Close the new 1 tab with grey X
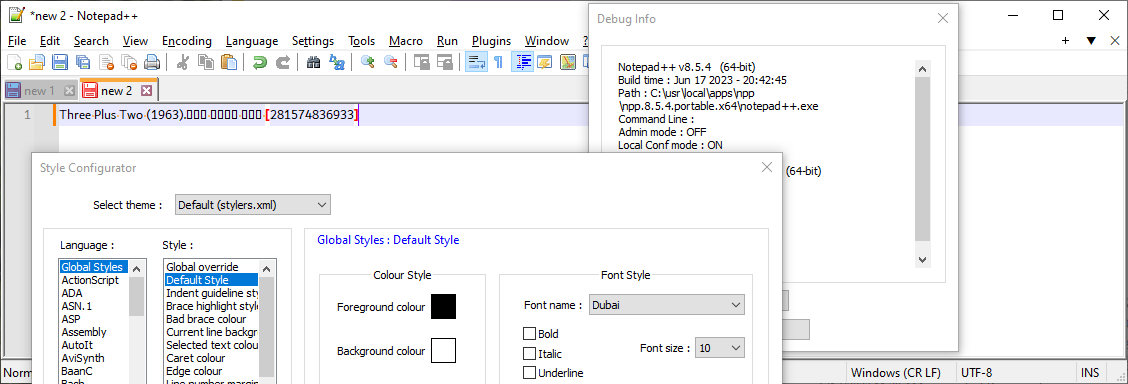Viewport: 1128px width, 384px height. pos(69,91)
